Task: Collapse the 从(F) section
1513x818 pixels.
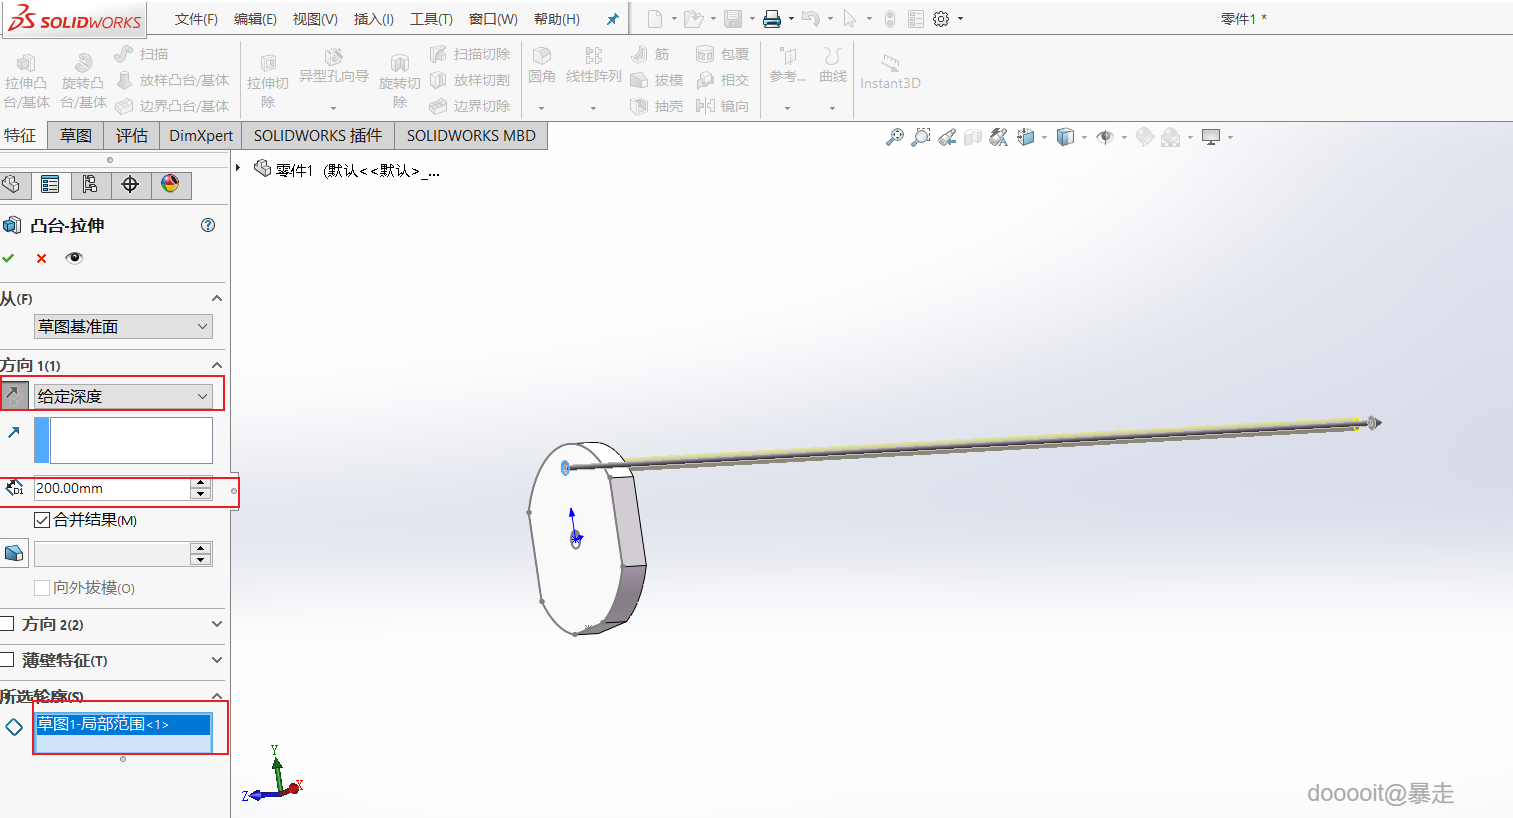Action: (x=216, y=299)
